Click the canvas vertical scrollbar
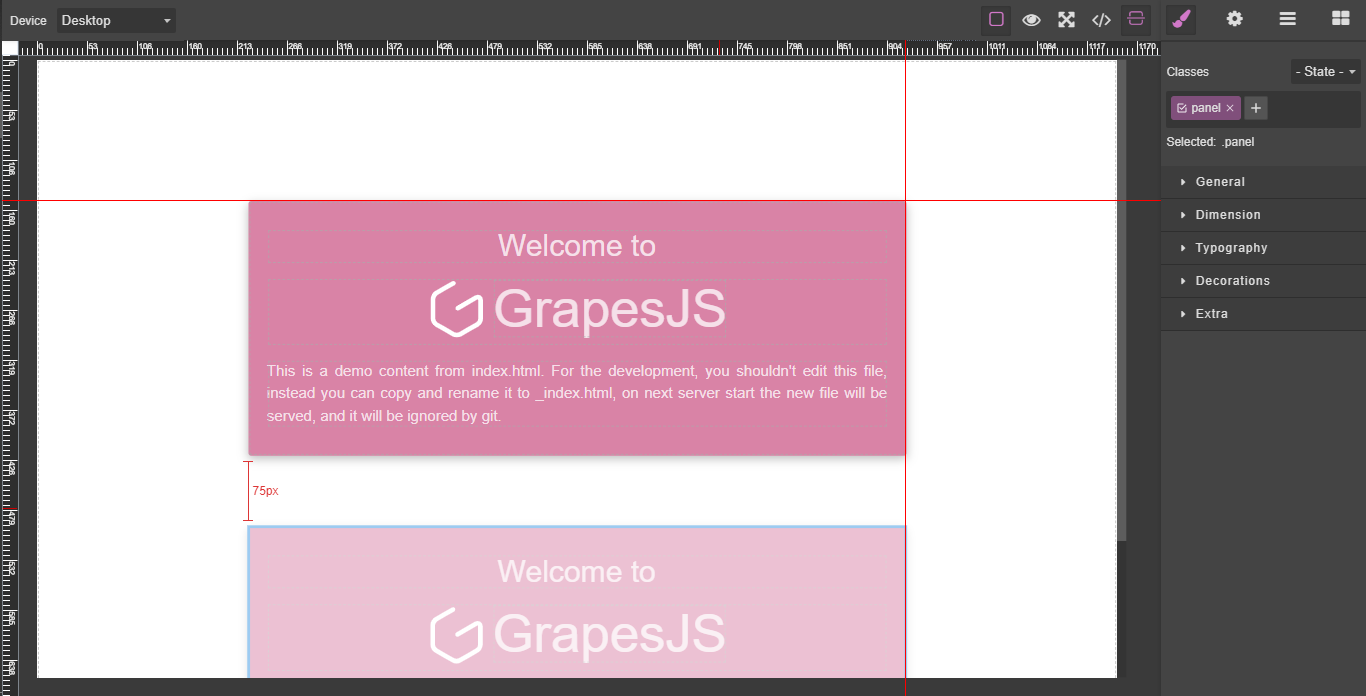1366x696 pixels. 1122,300
